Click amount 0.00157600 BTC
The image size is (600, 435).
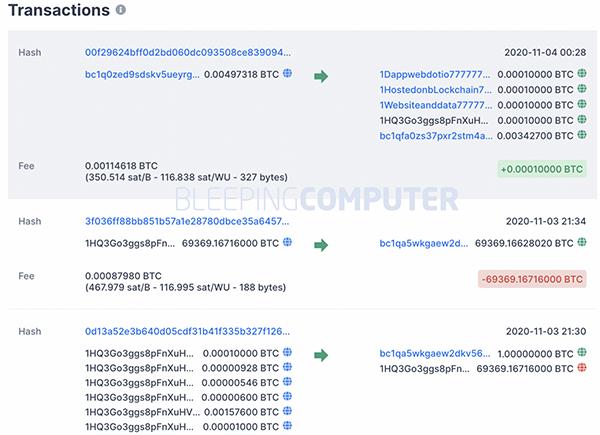pyautogui.click(x=241, y=412)
